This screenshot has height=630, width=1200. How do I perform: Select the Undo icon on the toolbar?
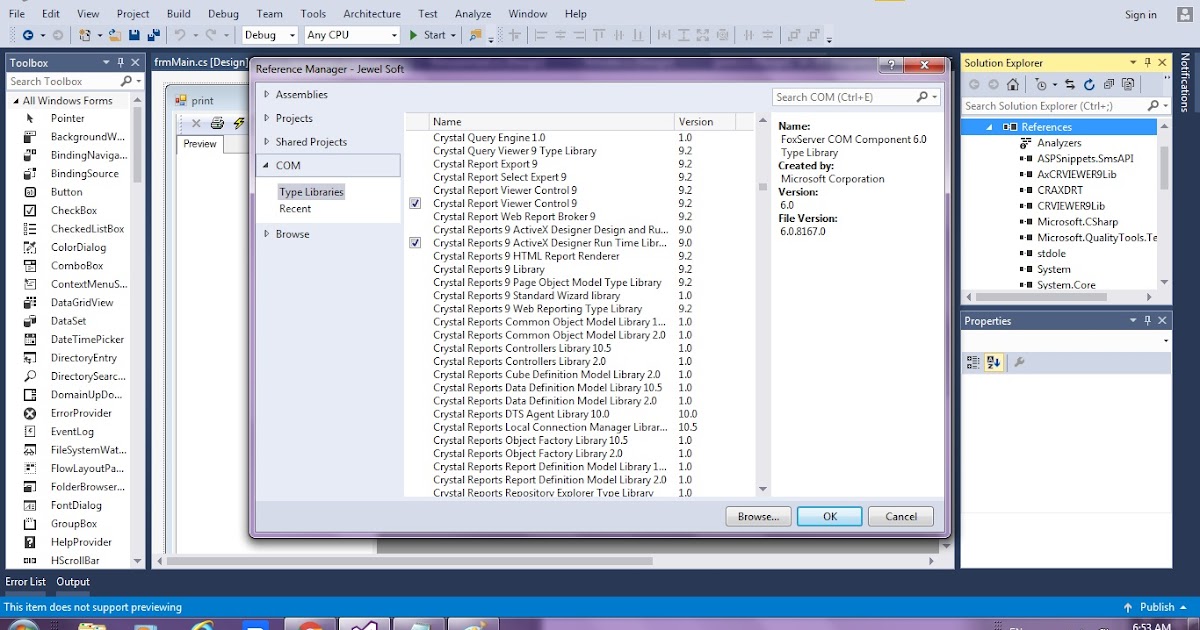pyautogui.click(x=181, y=35)
